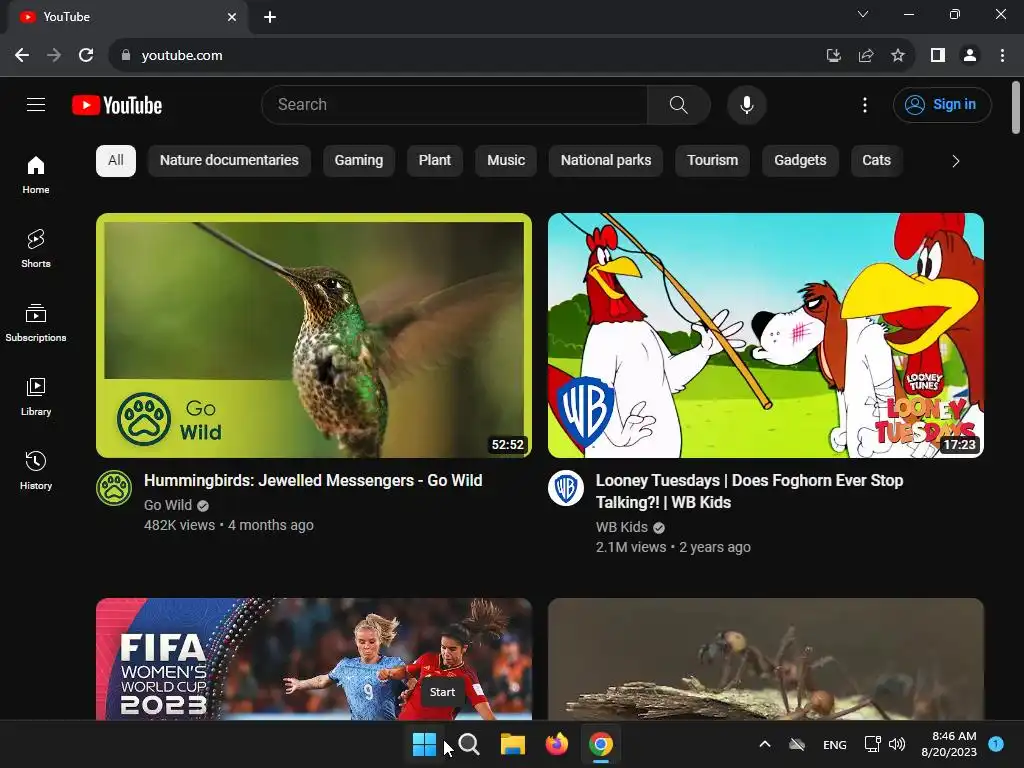The height and width of the screenshot is (768, 1024).
Task: Open the Chrome profile icon
Action: 970,56
